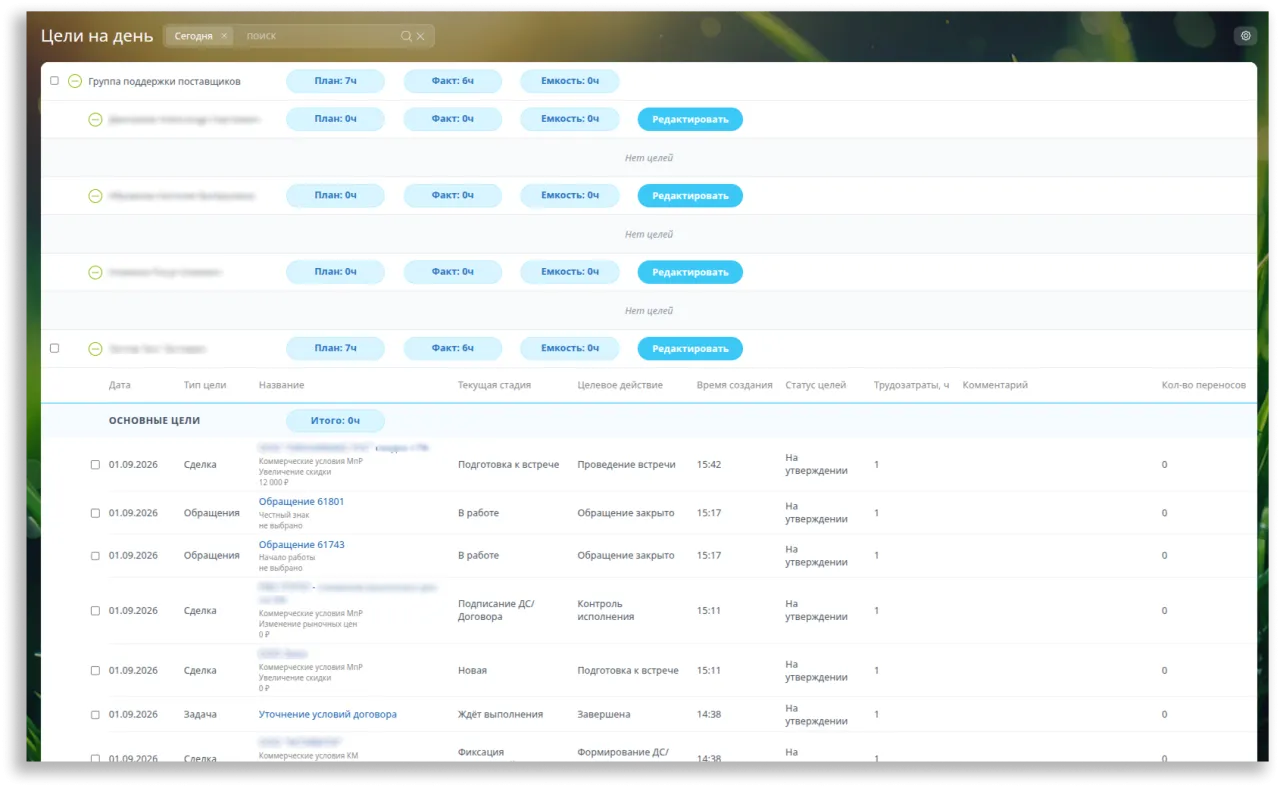This screenshot has width=1280, height=788.
Task: Click the Комментарий column header
Action: point(995,385)
